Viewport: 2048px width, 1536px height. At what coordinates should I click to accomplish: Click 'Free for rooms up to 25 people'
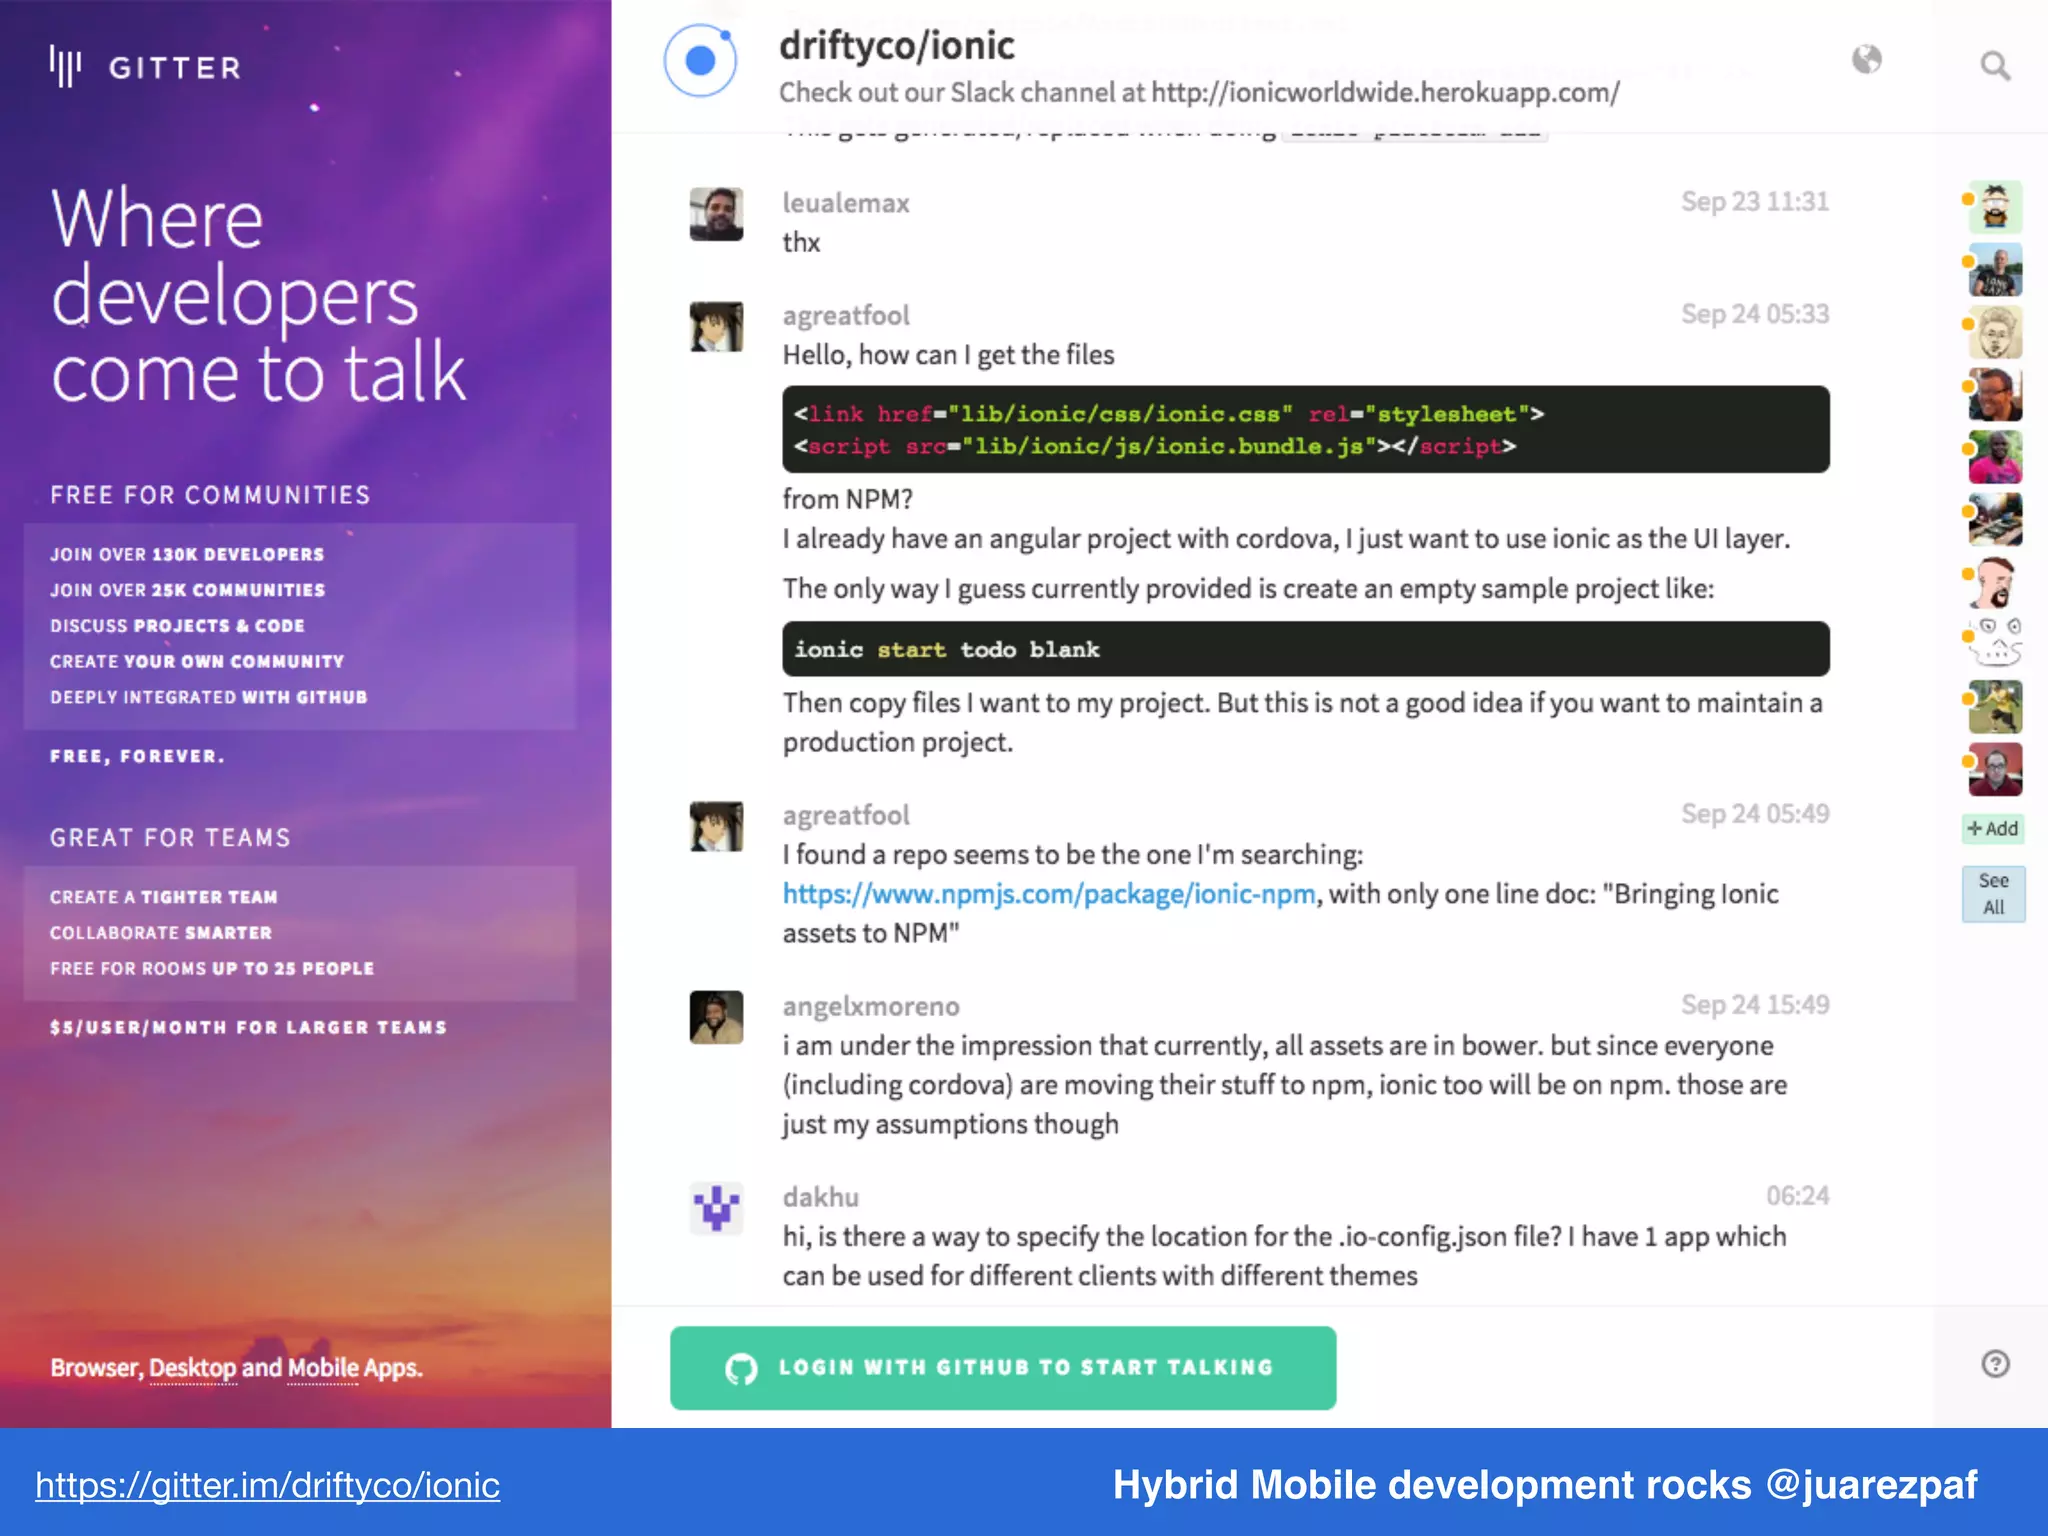(x=212, y=968)
